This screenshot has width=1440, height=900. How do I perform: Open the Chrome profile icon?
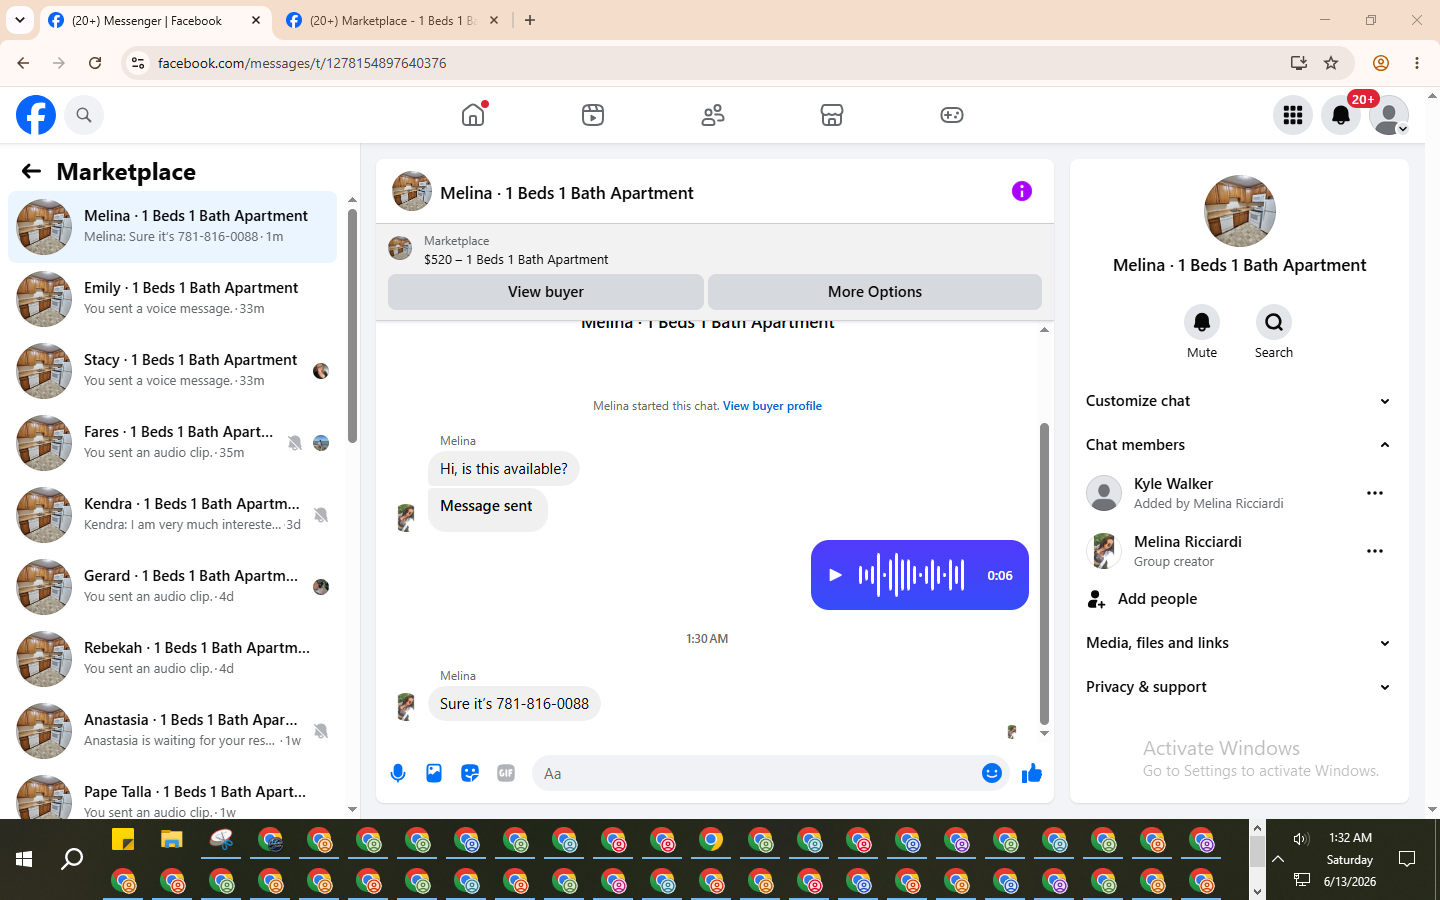[1381, 63]
